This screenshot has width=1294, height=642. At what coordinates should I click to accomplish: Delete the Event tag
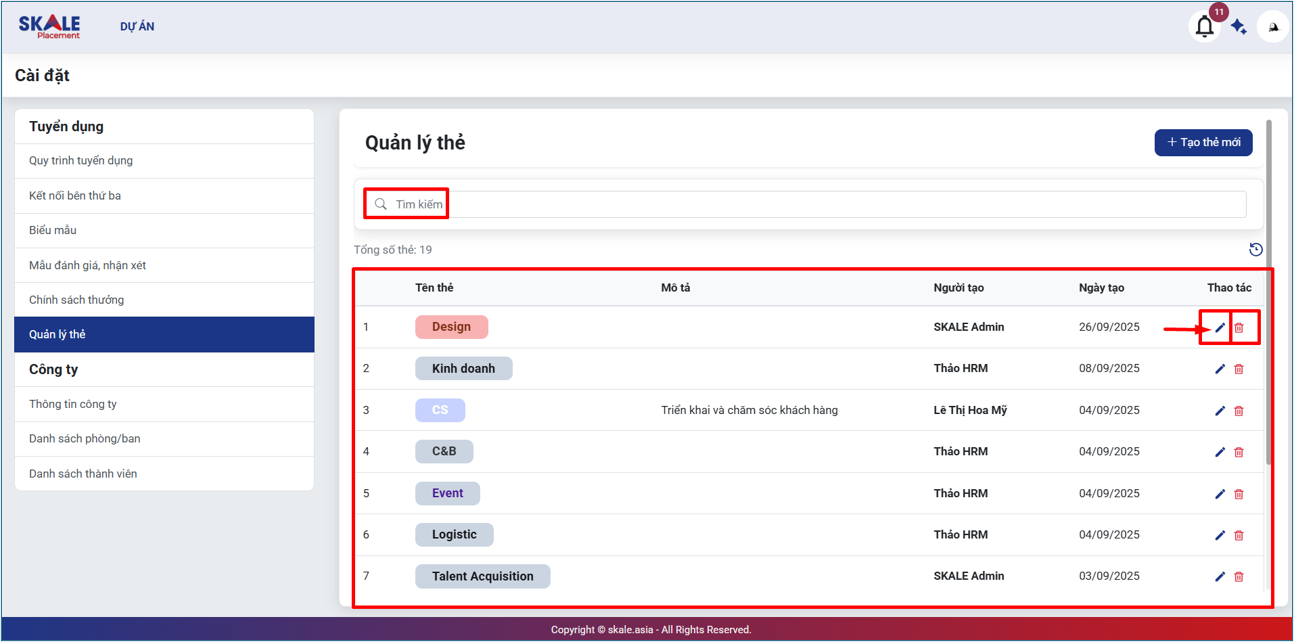(x=1239, y=494)
